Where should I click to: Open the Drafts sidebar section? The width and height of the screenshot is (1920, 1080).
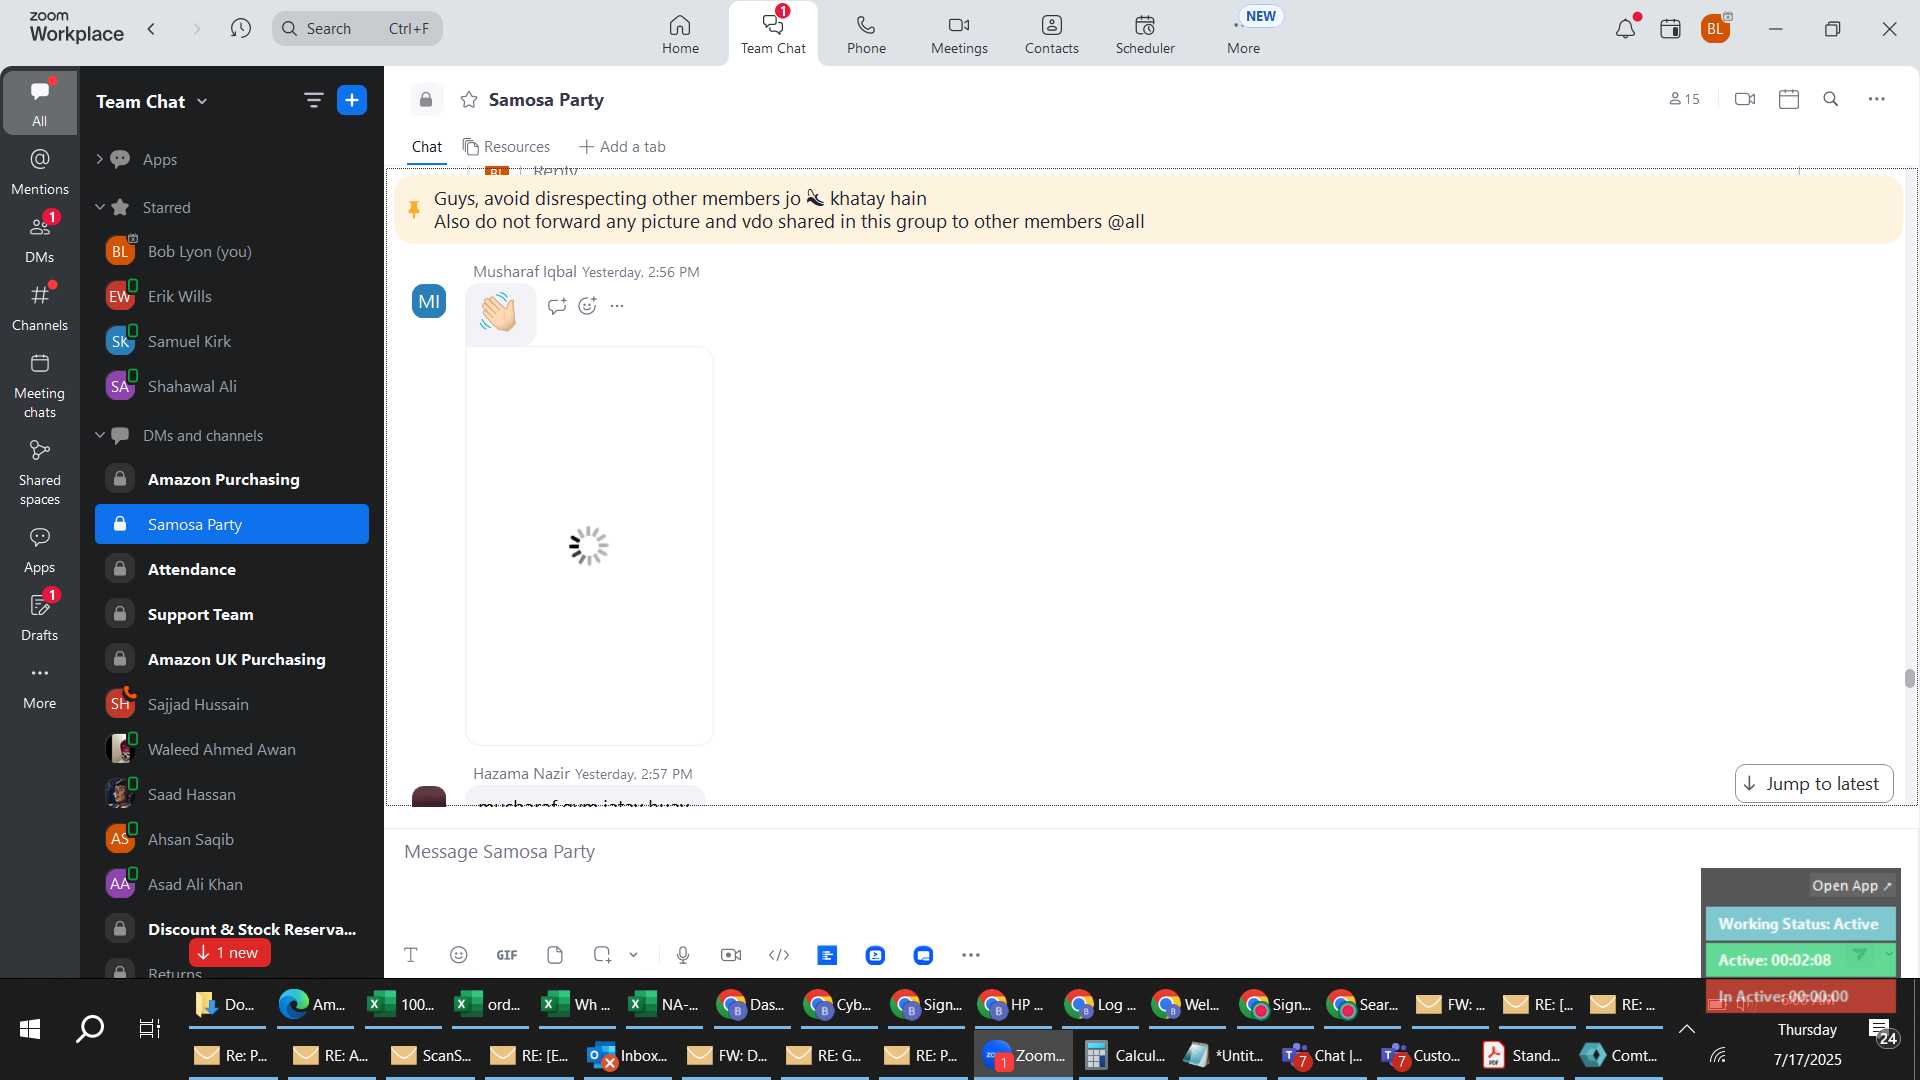(x=40, y=618)
